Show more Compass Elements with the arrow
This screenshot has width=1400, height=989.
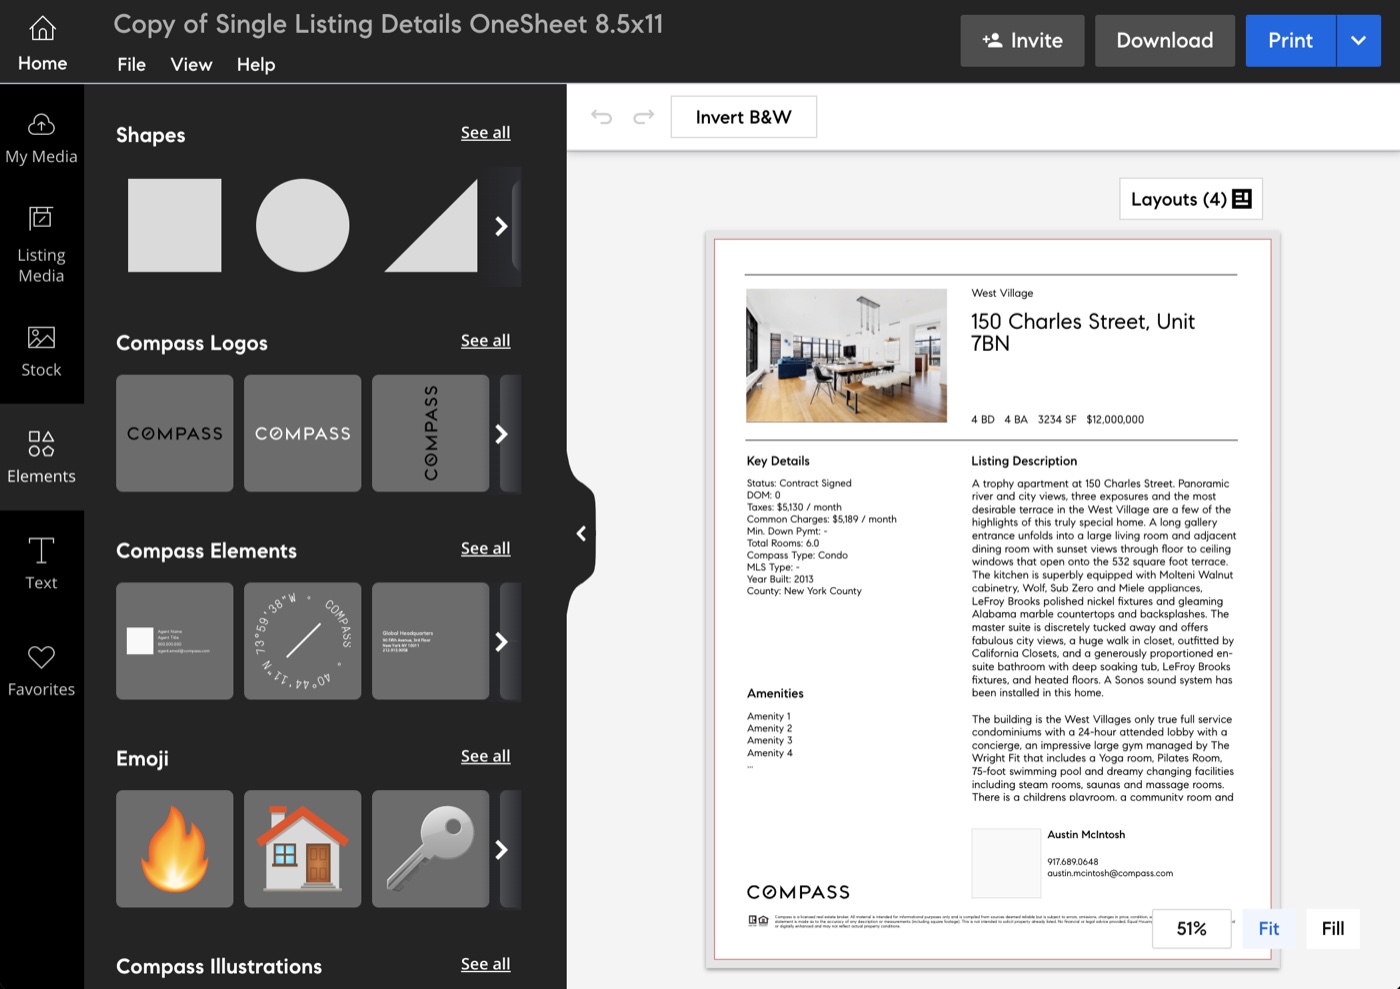pos(502,641)
